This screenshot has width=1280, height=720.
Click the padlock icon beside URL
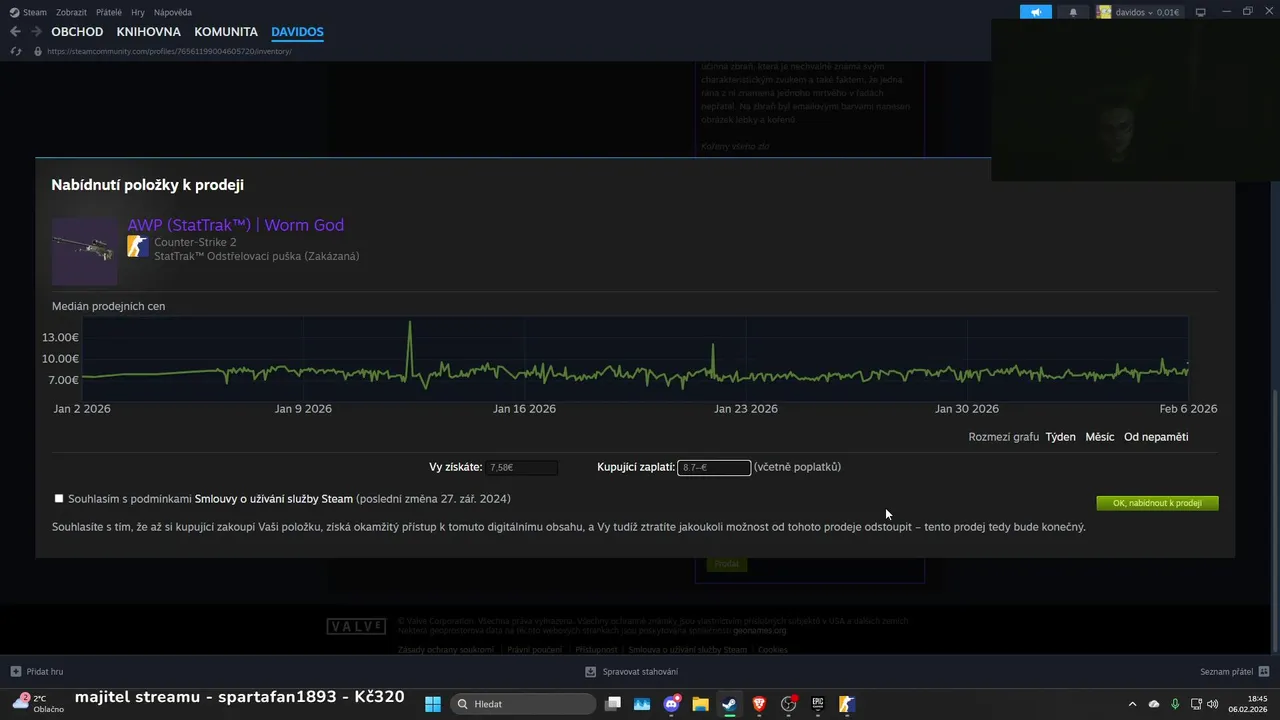click(38, 51)
